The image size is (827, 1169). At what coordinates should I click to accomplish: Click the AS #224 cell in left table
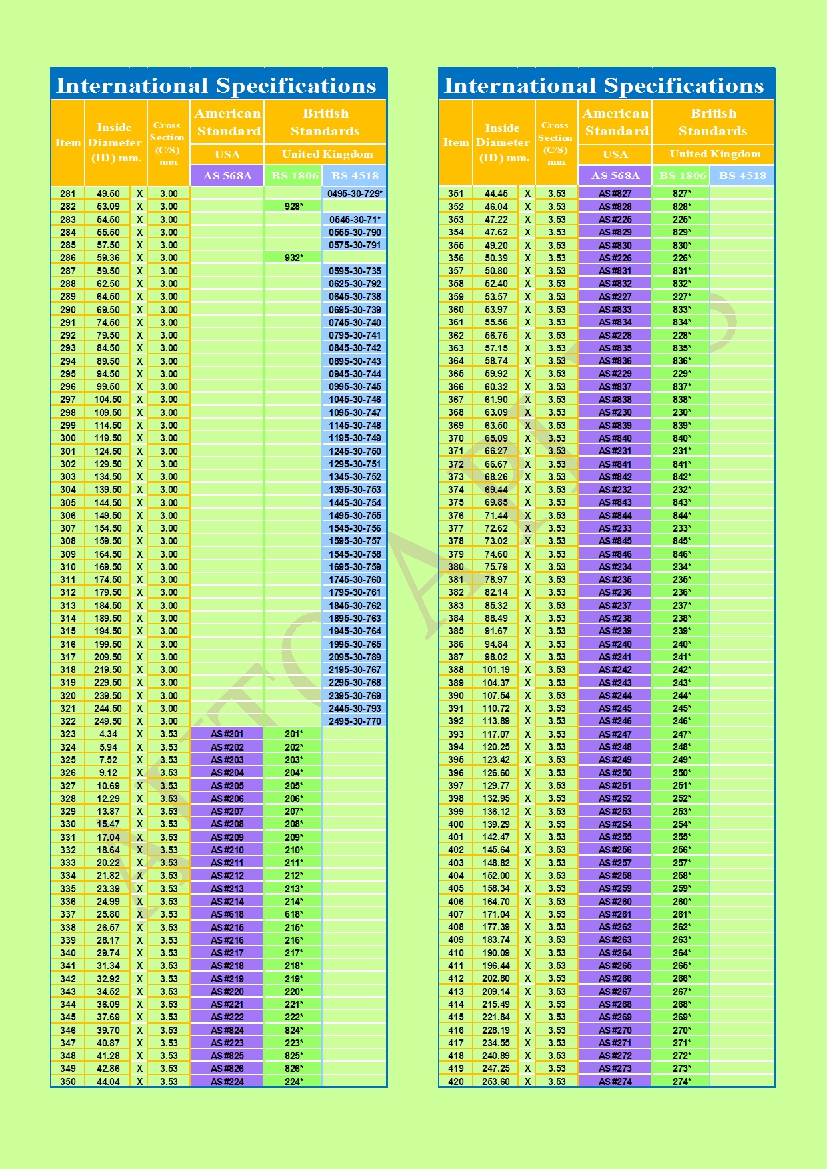click(x=227, y=1082)
